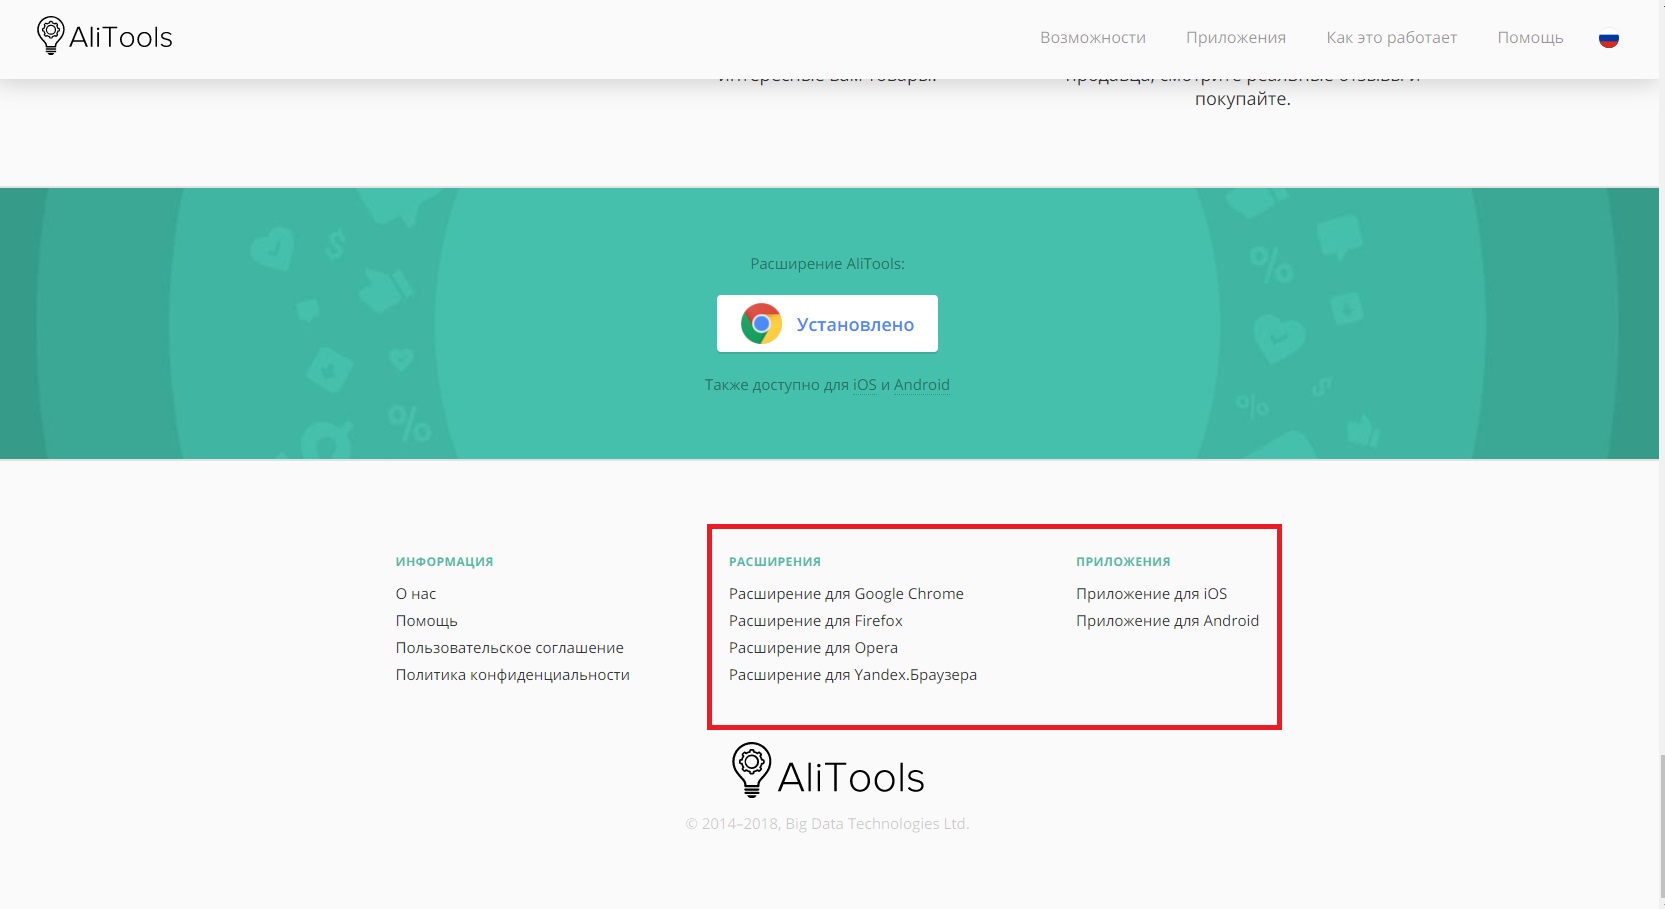1665x909 pixels.
Task: Click the ПРИЛОЖЕНИЯ footer heading
Action: coord(1123,562)
